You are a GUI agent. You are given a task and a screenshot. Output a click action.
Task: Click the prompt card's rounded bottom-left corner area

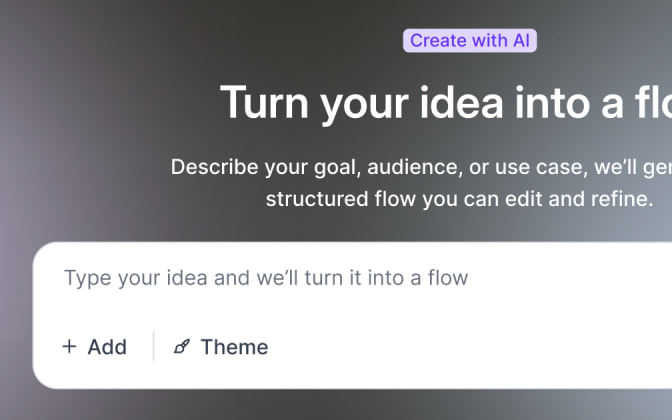(45, 377)
